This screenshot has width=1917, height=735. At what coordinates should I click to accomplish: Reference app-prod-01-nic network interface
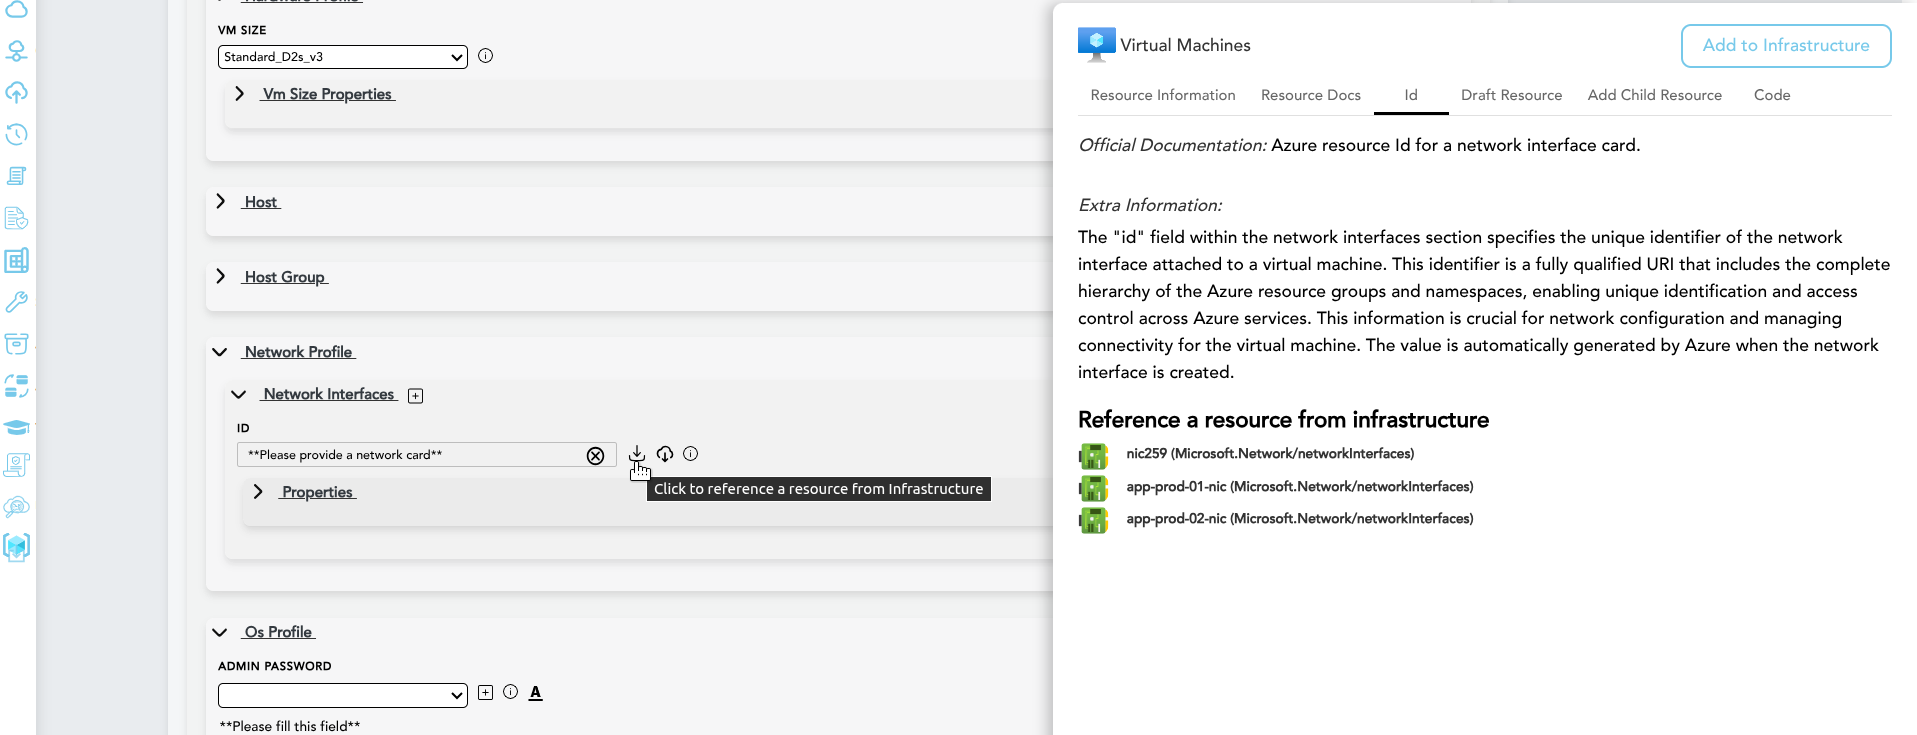[1300, 487]
